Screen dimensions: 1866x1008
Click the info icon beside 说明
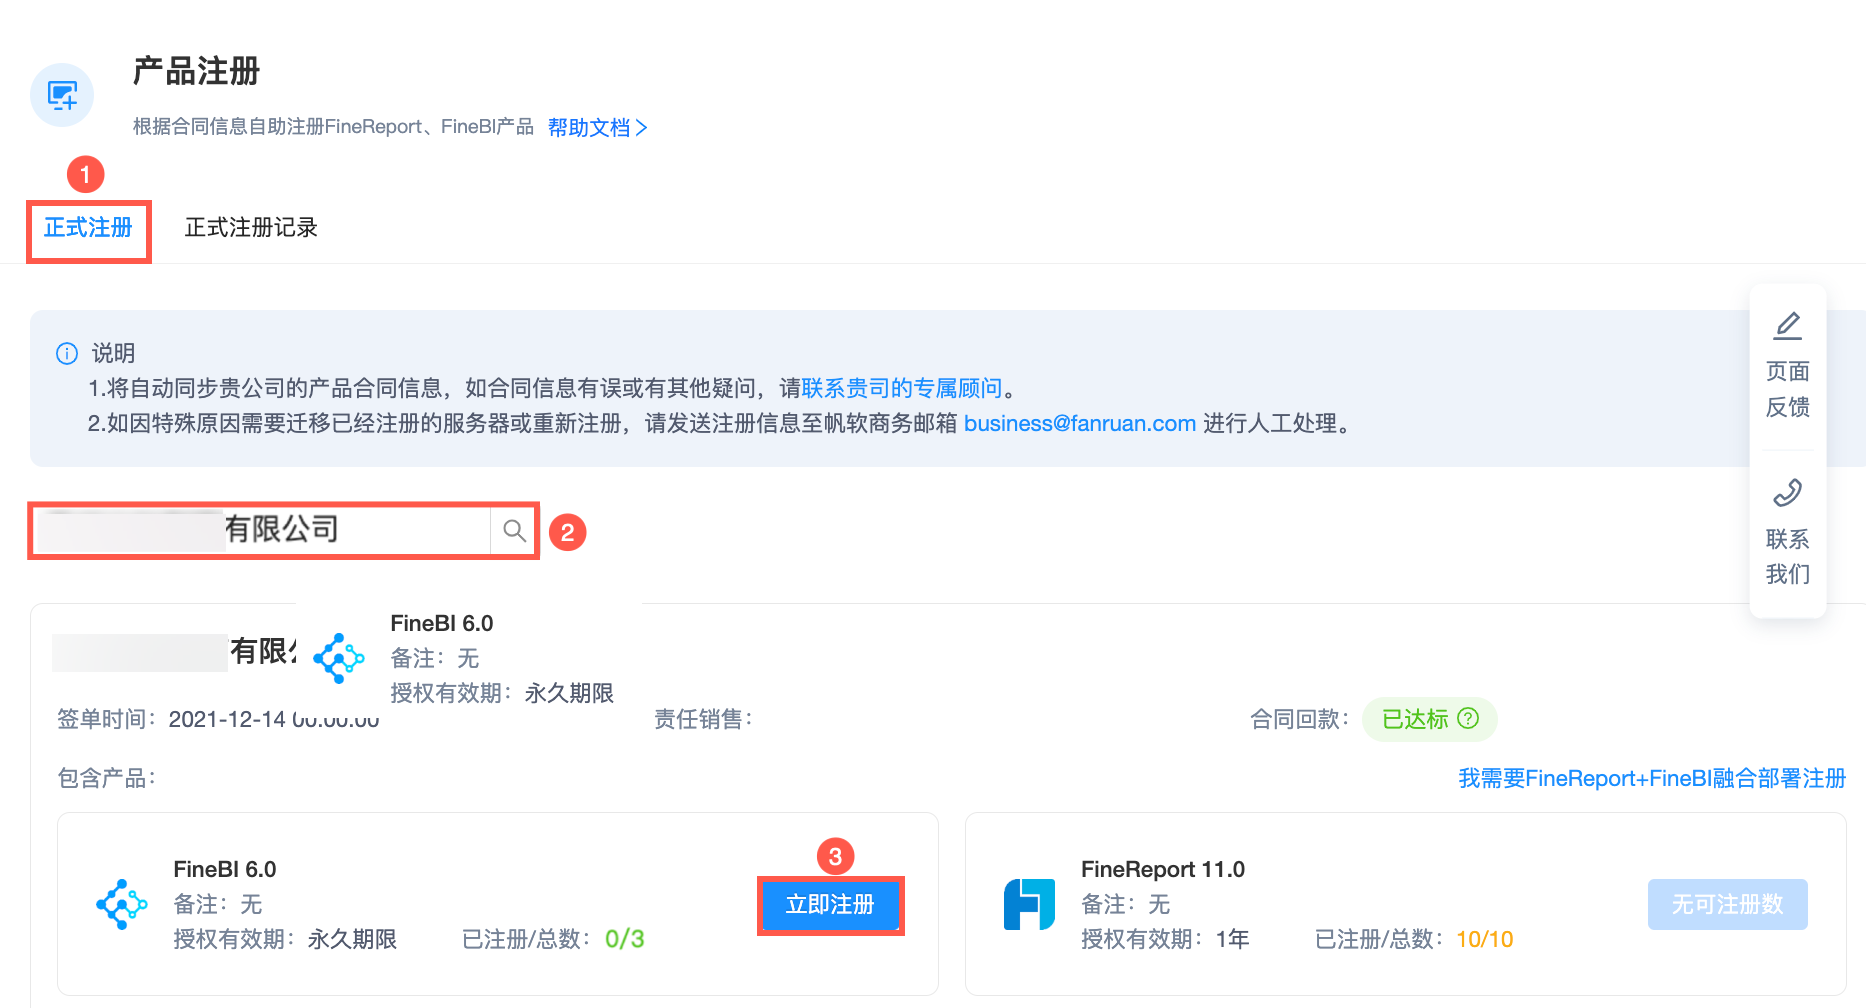(x=67, y=353)
